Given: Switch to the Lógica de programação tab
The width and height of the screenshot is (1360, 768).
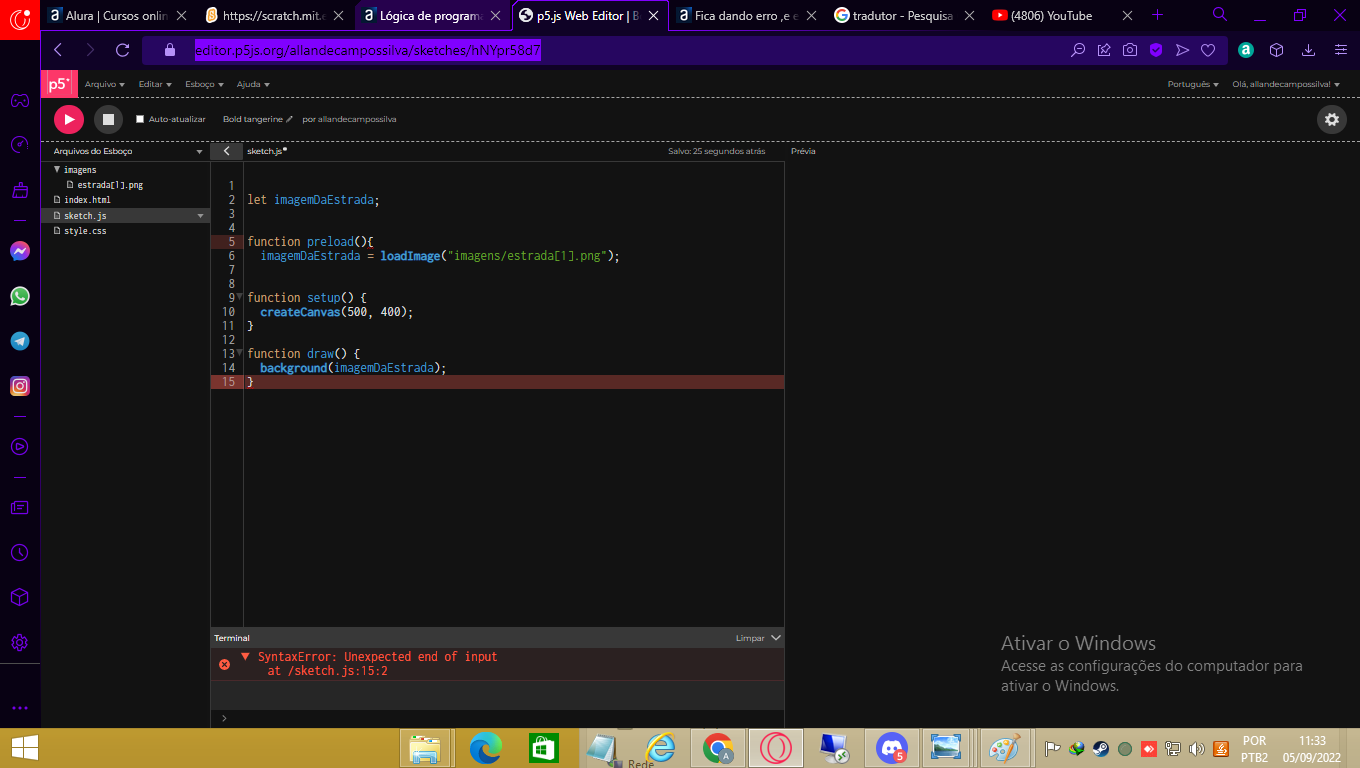Looking at the screenshot, I should pos(433,15).
